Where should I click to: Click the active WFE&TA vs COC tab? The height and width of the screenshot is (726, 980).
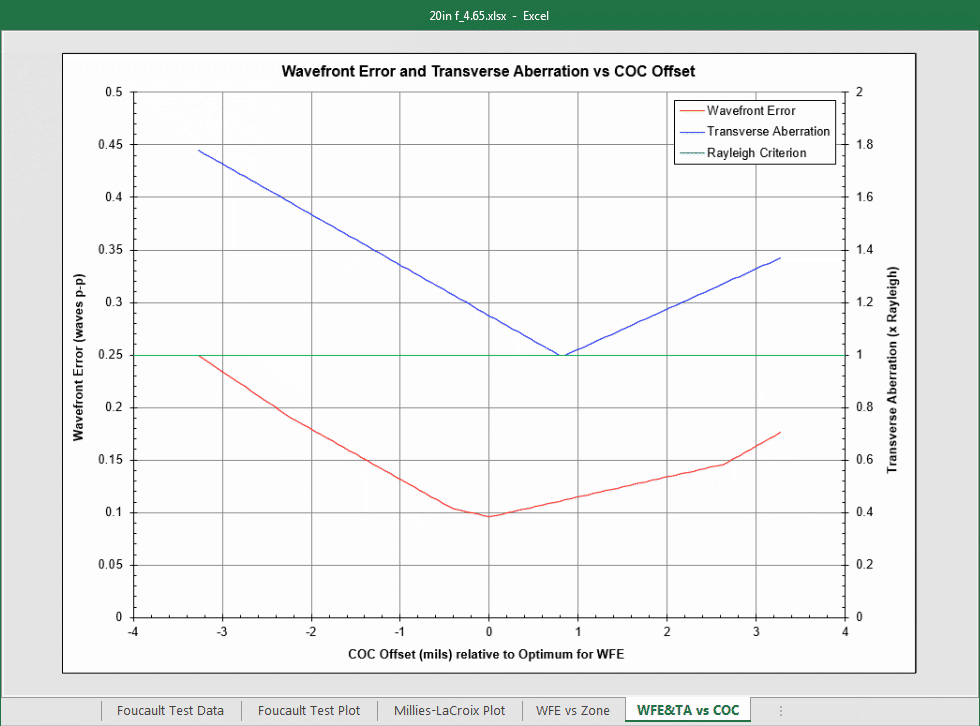click(688, 710)
